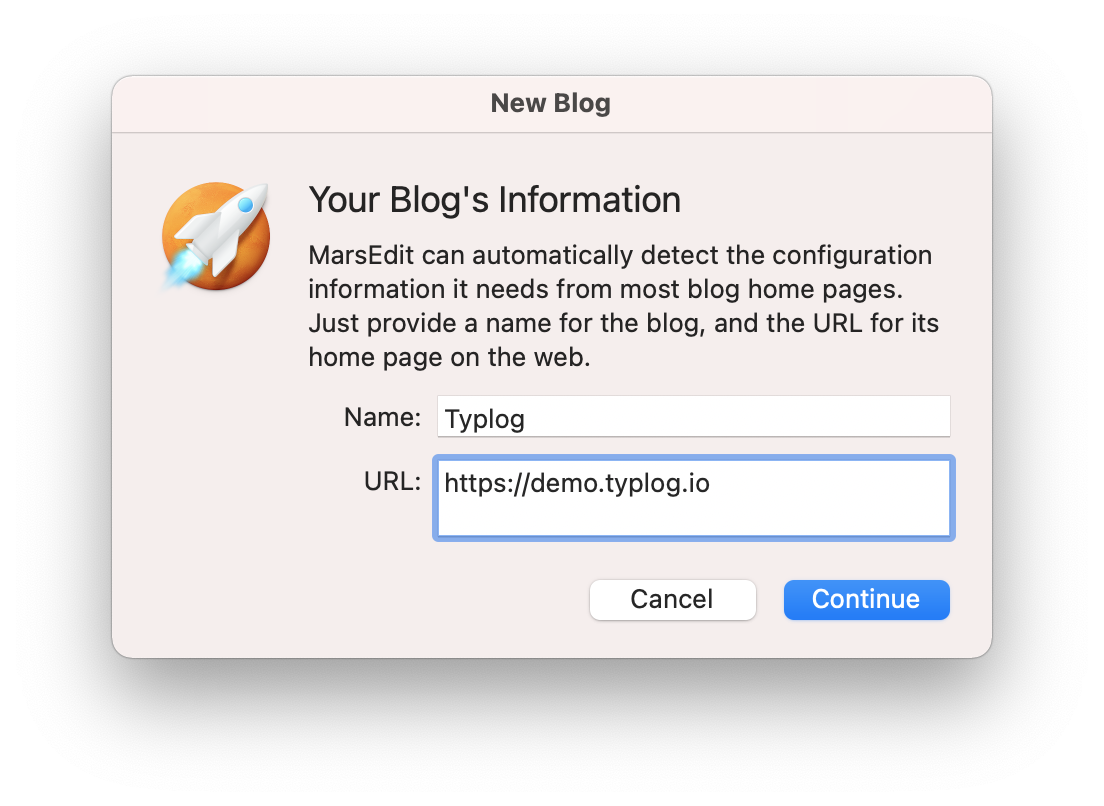The width and height of the screenshot is (1104, 806).
Task: Focus the blog Name text field
Action: pyautogui.click(x=694, y=417)
